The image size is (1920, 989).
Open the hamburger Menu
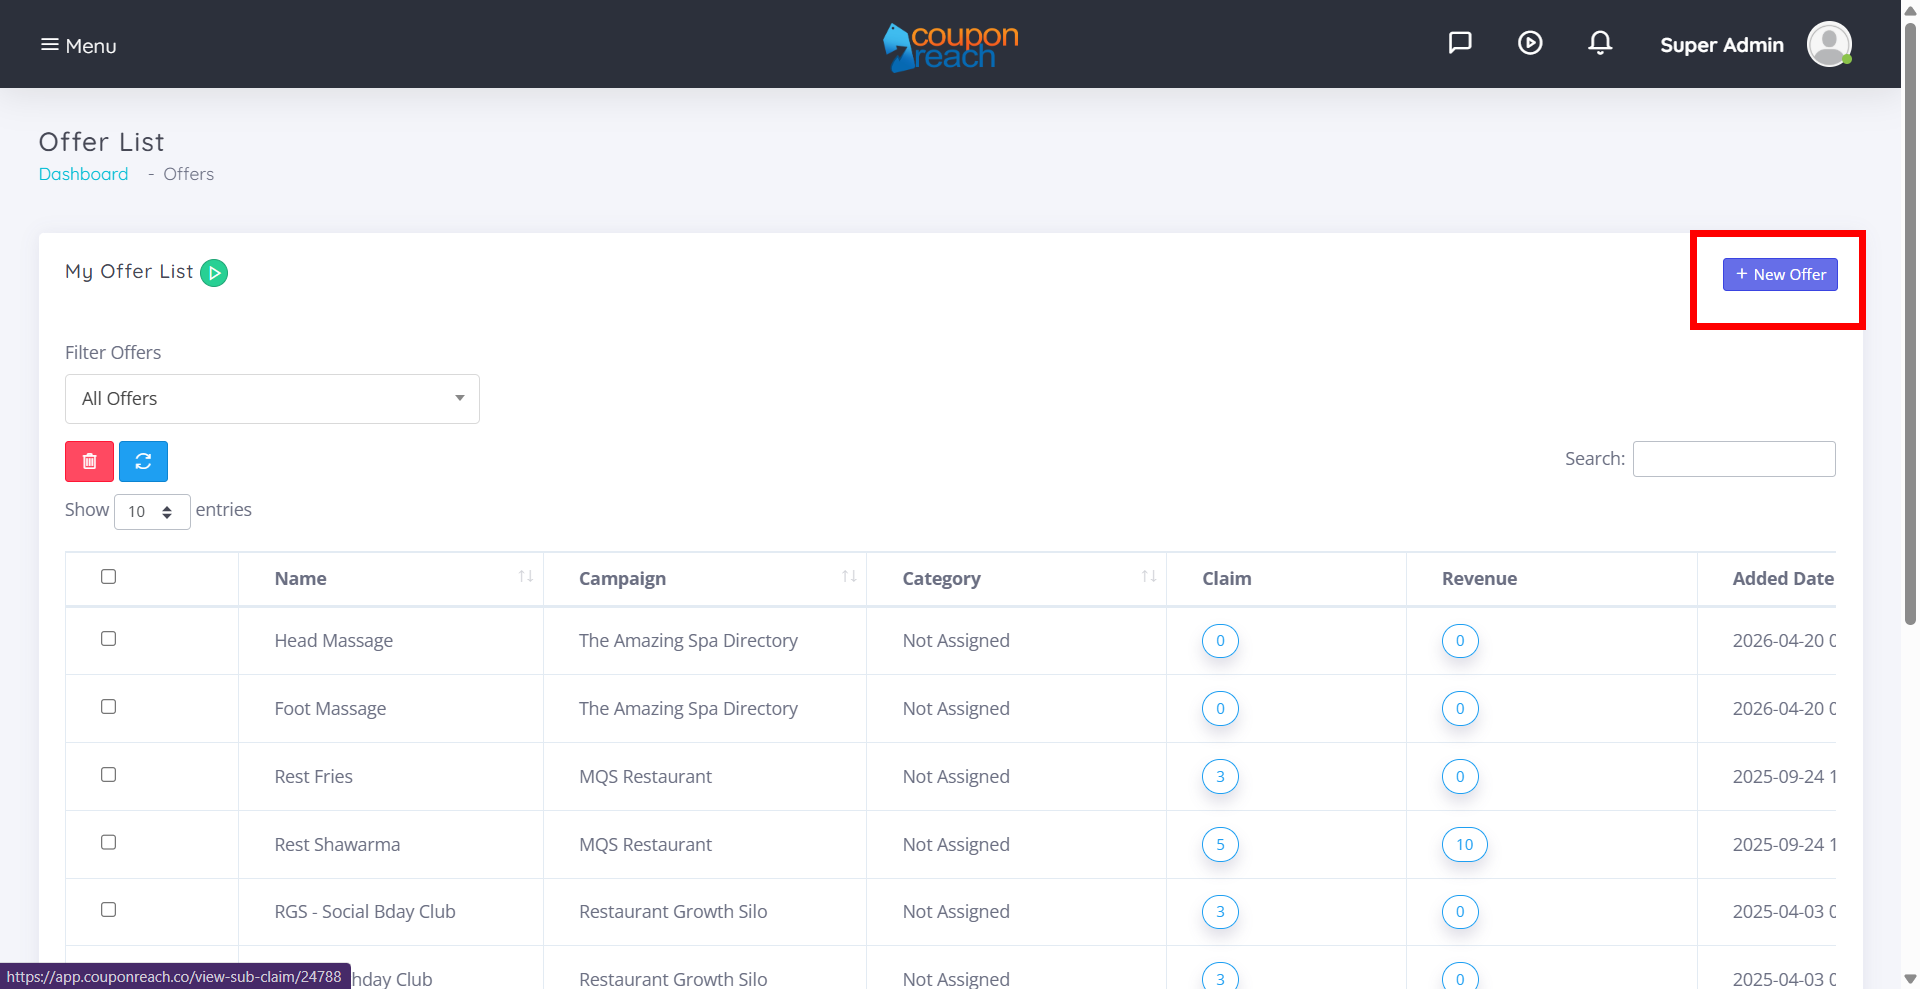(78, 45)
